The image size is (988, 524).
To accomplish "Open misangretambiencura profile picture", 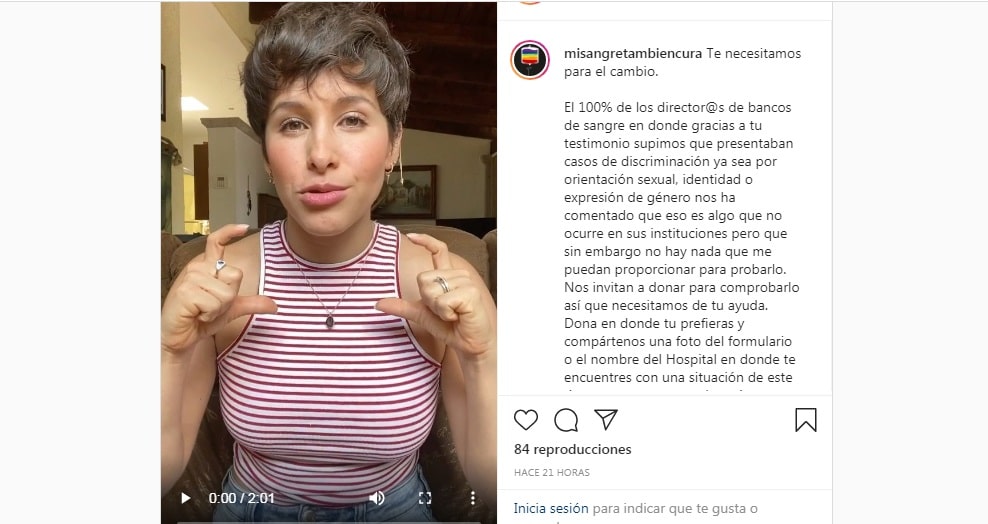I will (530, 60).
